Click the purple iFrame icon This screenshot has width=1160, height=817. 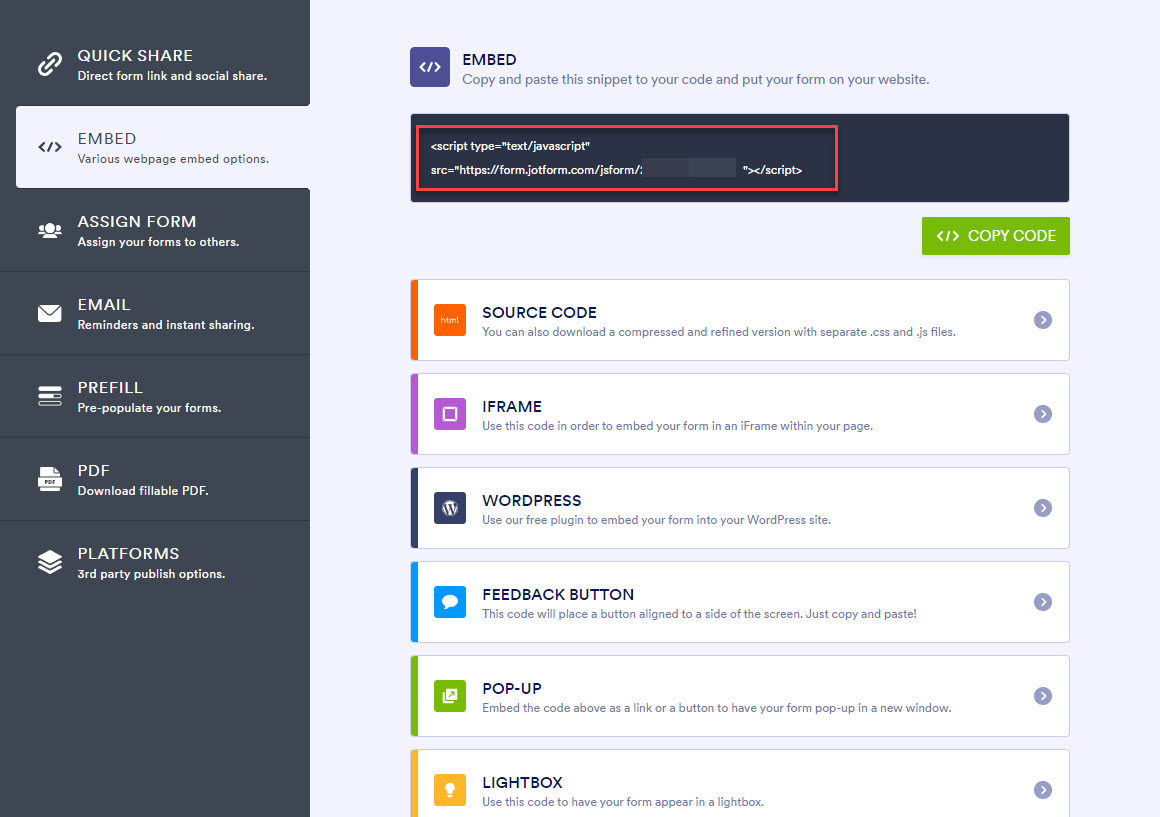click(x=449, y=414)
